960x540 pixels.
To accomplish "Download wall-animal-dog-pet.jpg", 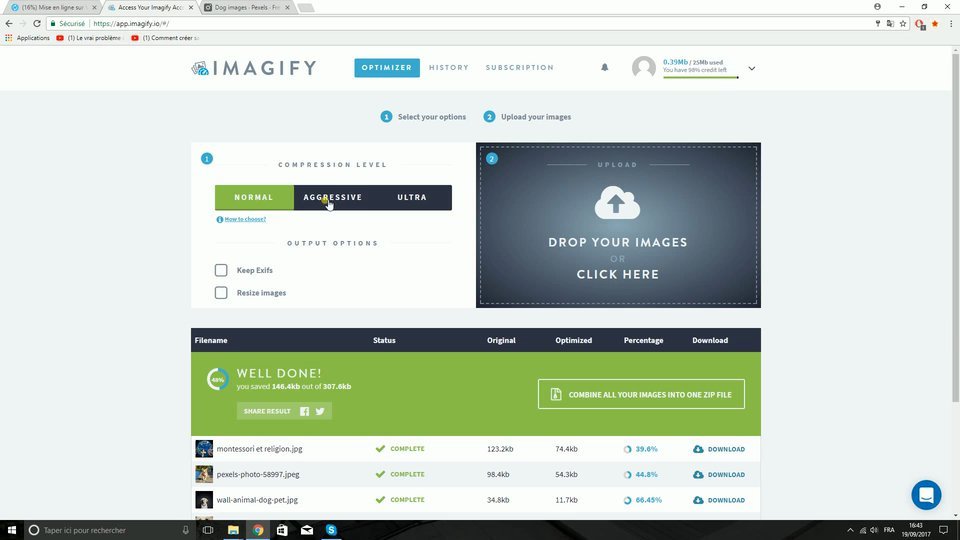I will (719, 500).
